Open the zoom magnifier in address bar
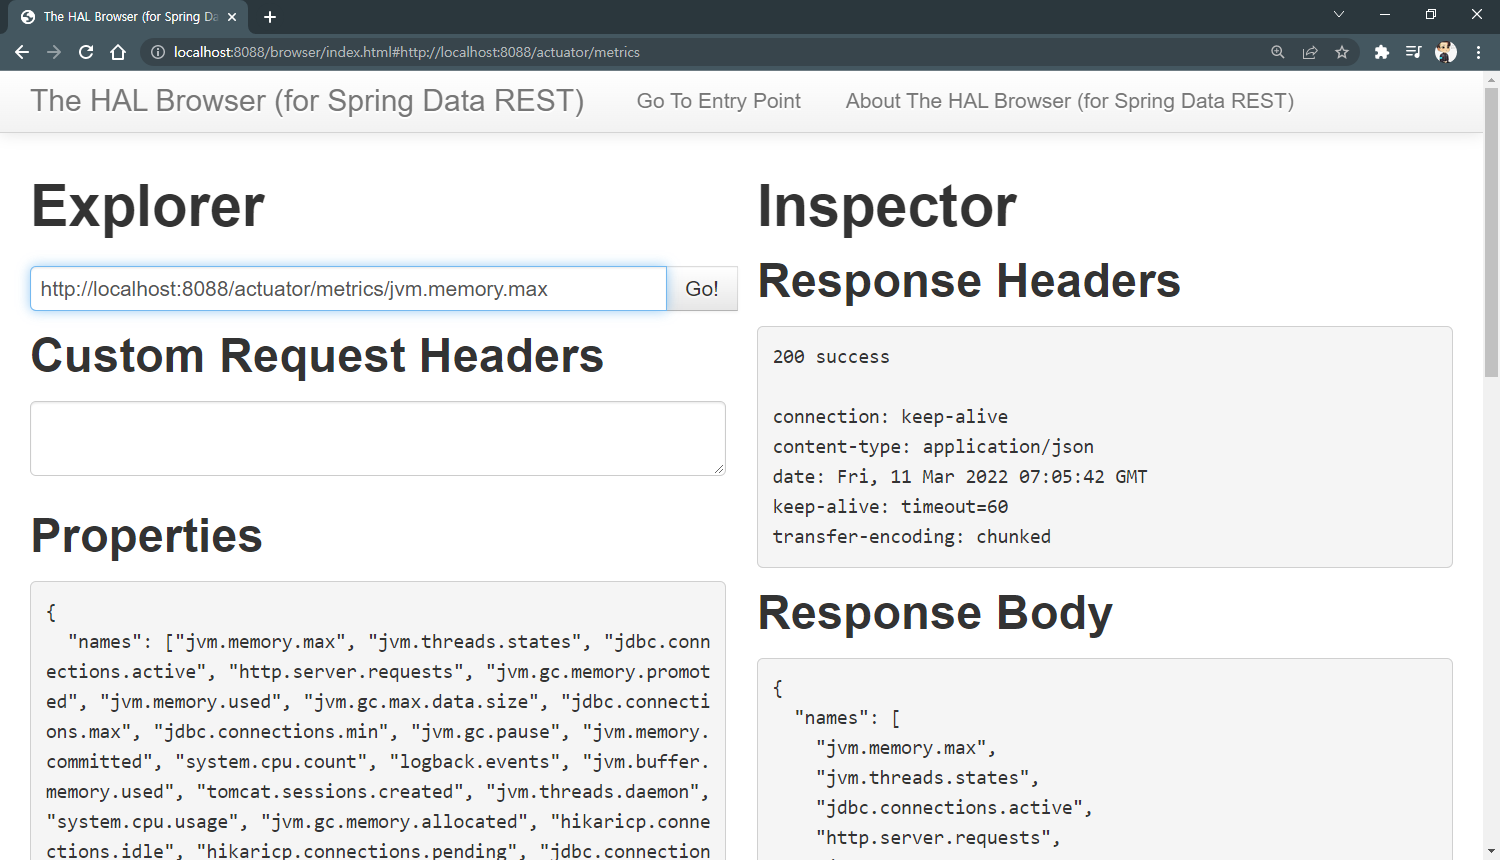This screenshot has width=1500, height=860. pyautogui.click(x=1278, y=52)
